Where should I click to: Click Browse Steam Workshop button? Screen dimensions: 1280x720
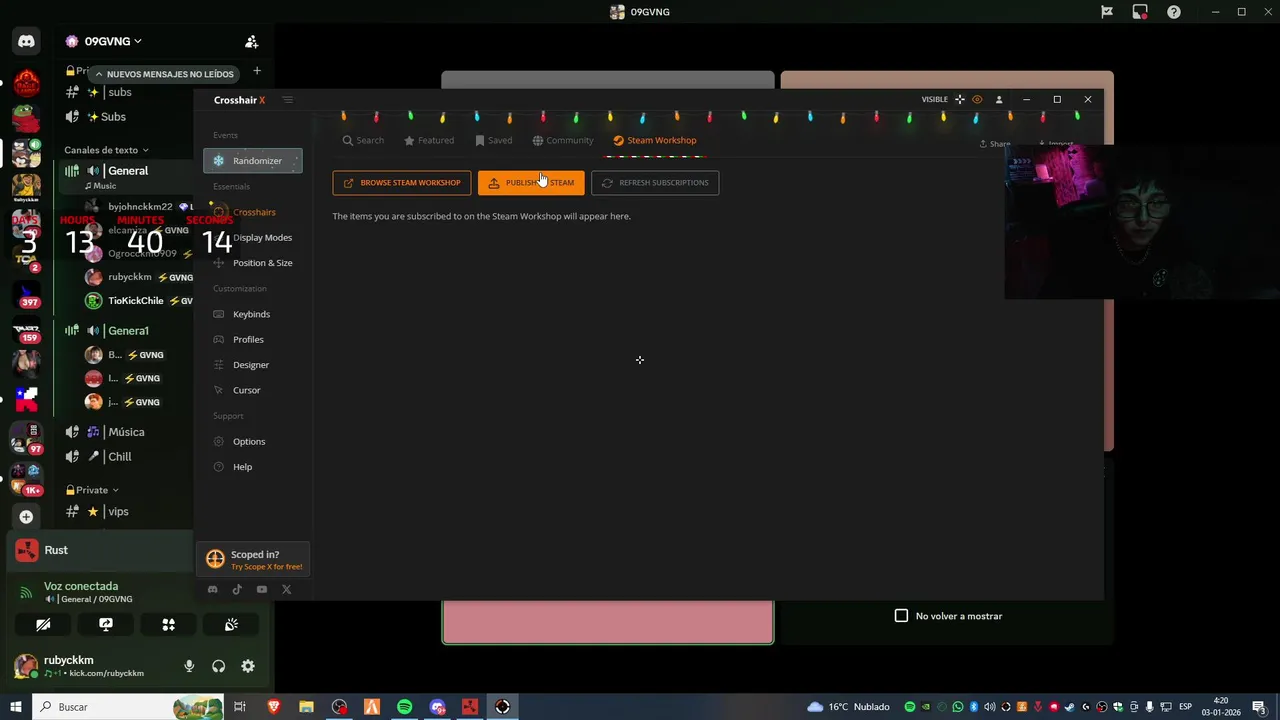point(402,183)
